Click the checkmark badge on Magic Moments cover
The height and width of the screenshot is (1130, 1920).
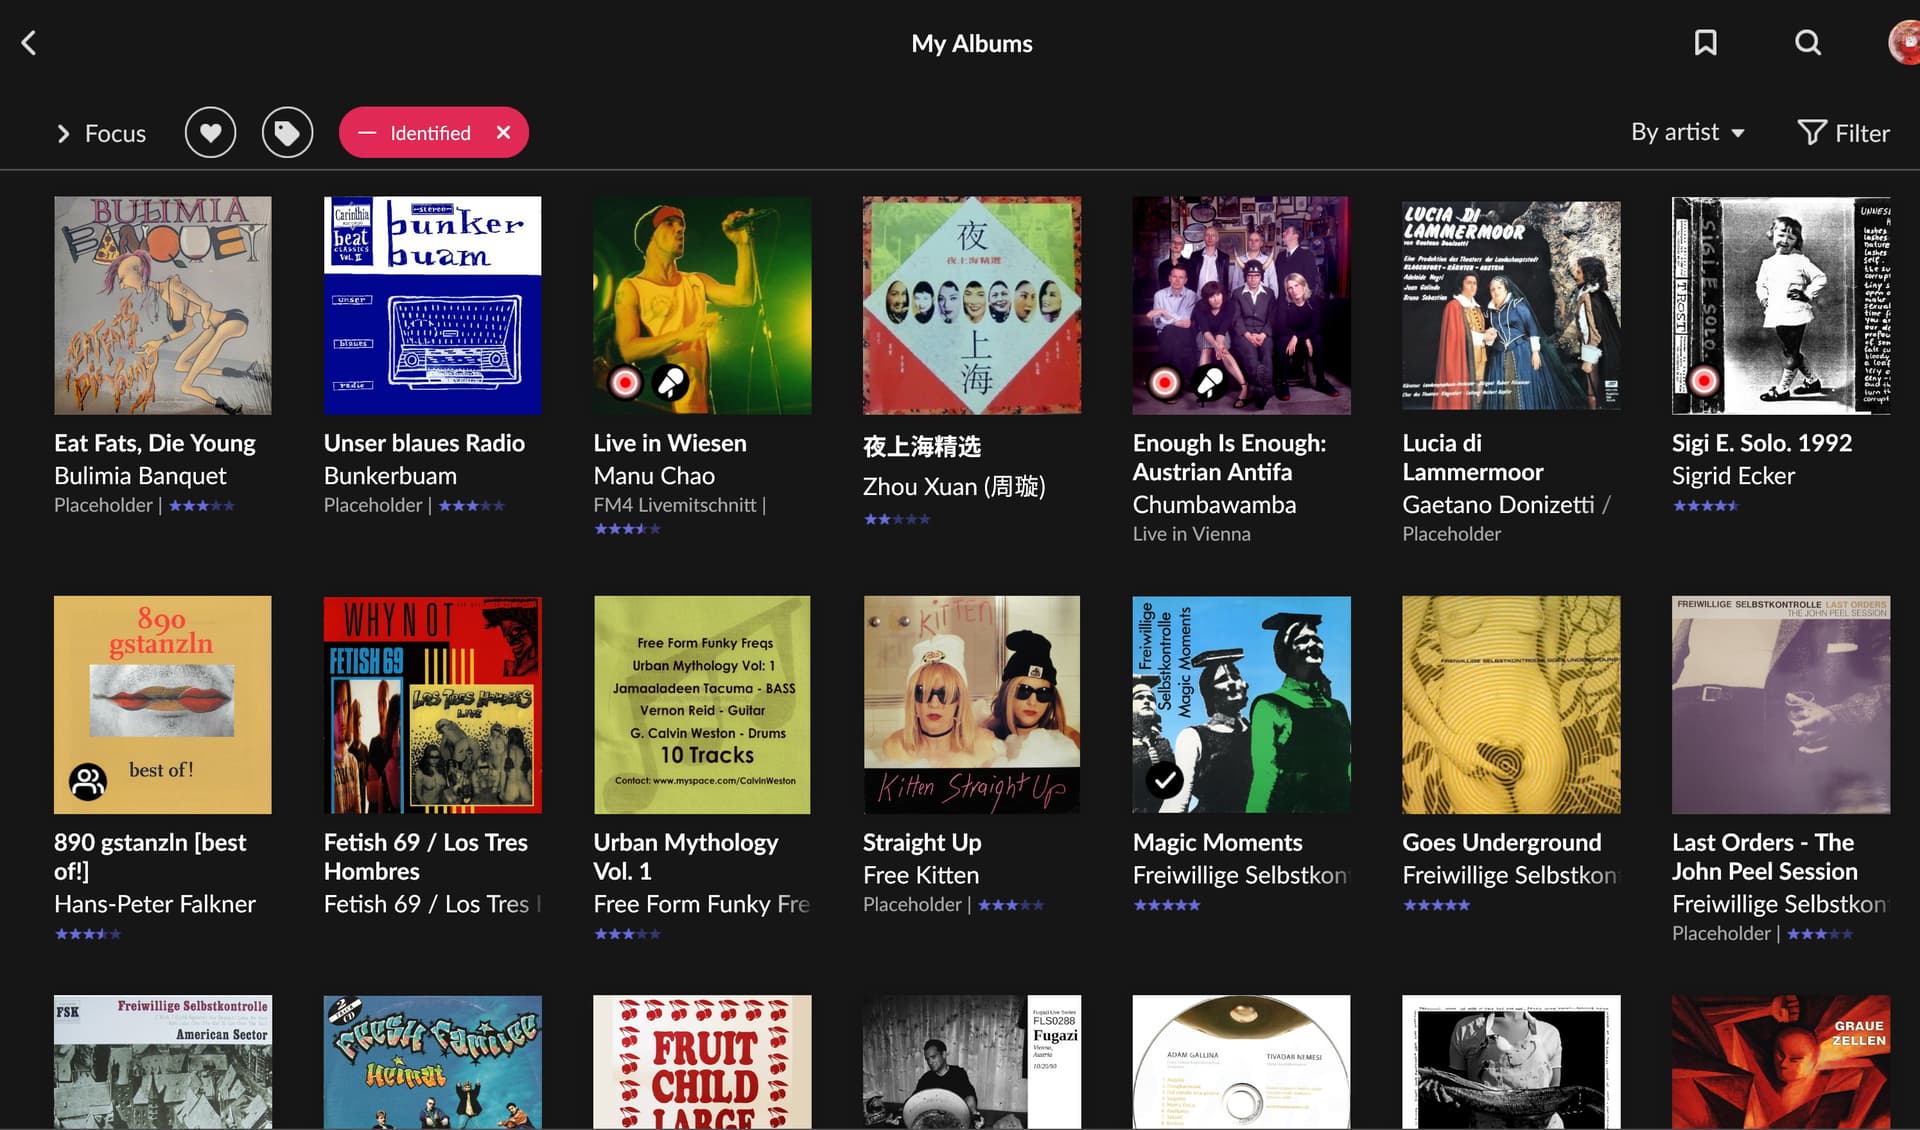[x=1165, y=780]
